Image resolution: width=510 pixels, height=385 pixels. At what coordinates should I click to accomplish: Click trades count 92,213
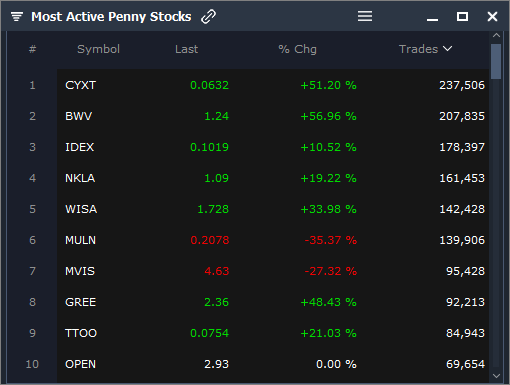(466, 302)
